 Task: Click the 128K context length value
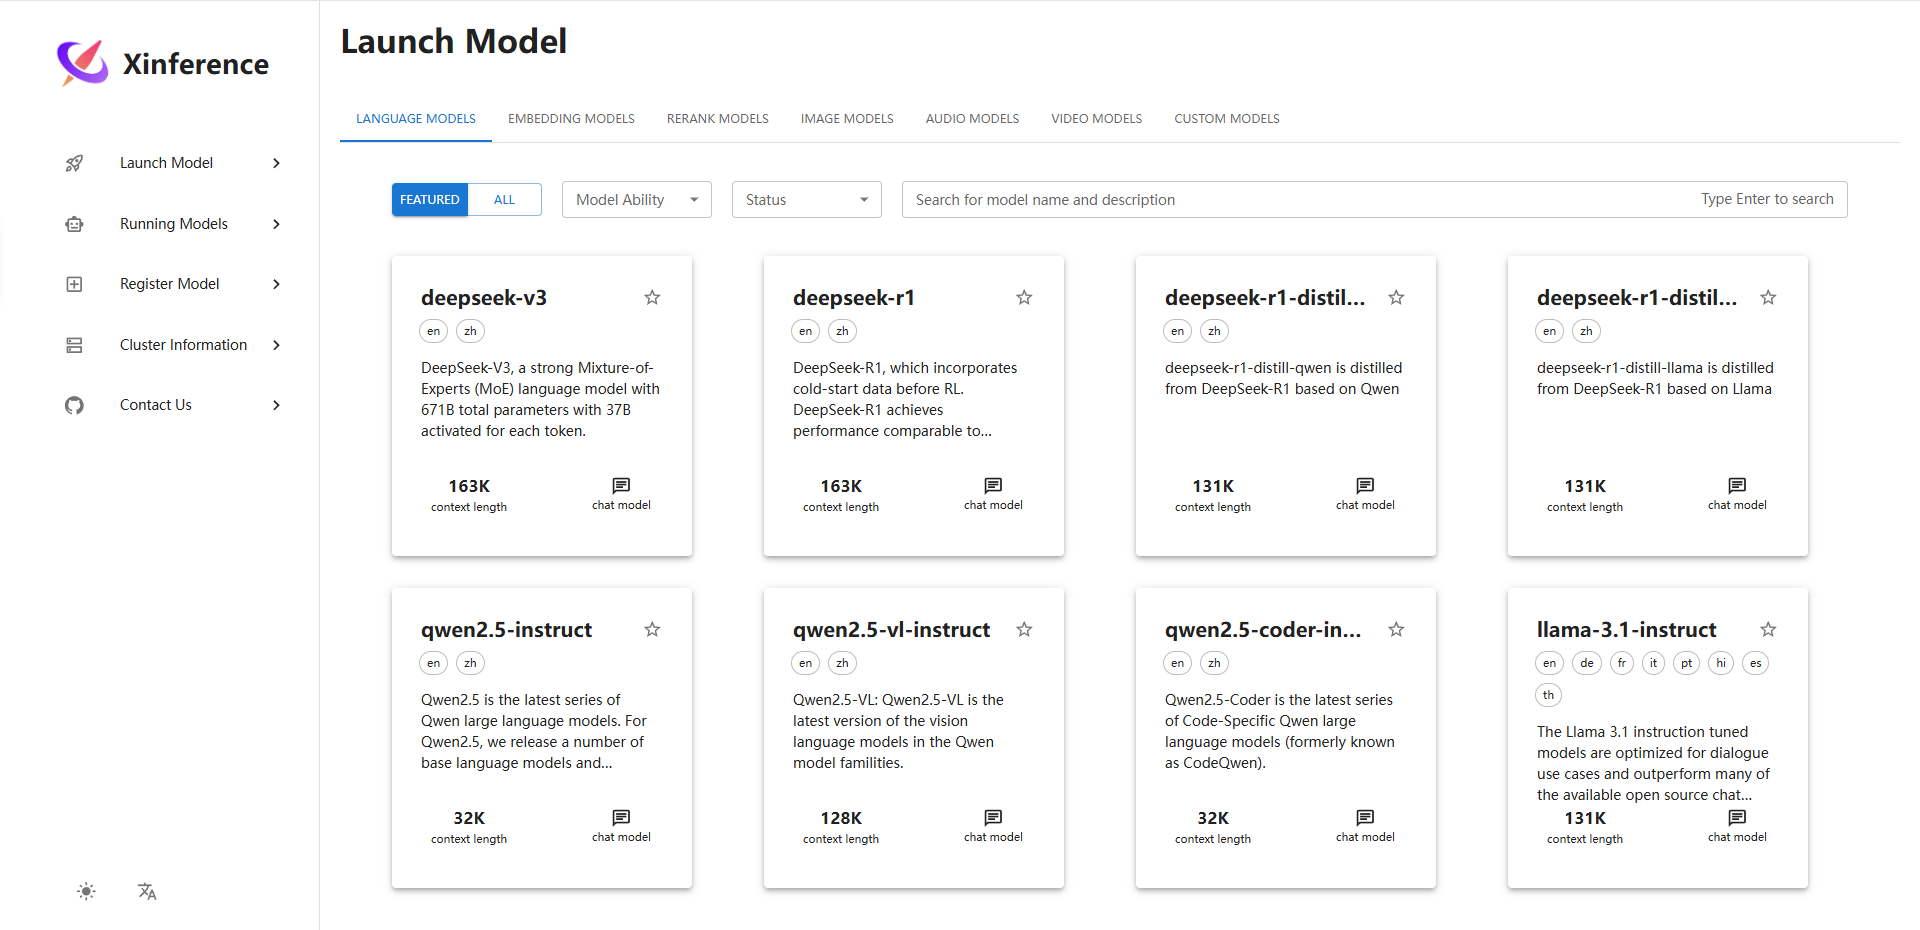[841, 818]
